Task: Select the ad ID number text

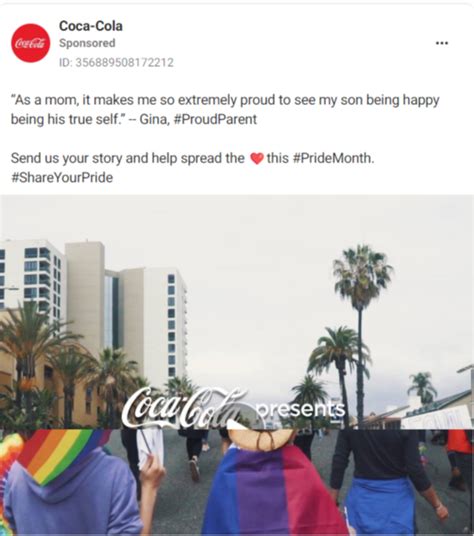Action: (x=117, y=63)
